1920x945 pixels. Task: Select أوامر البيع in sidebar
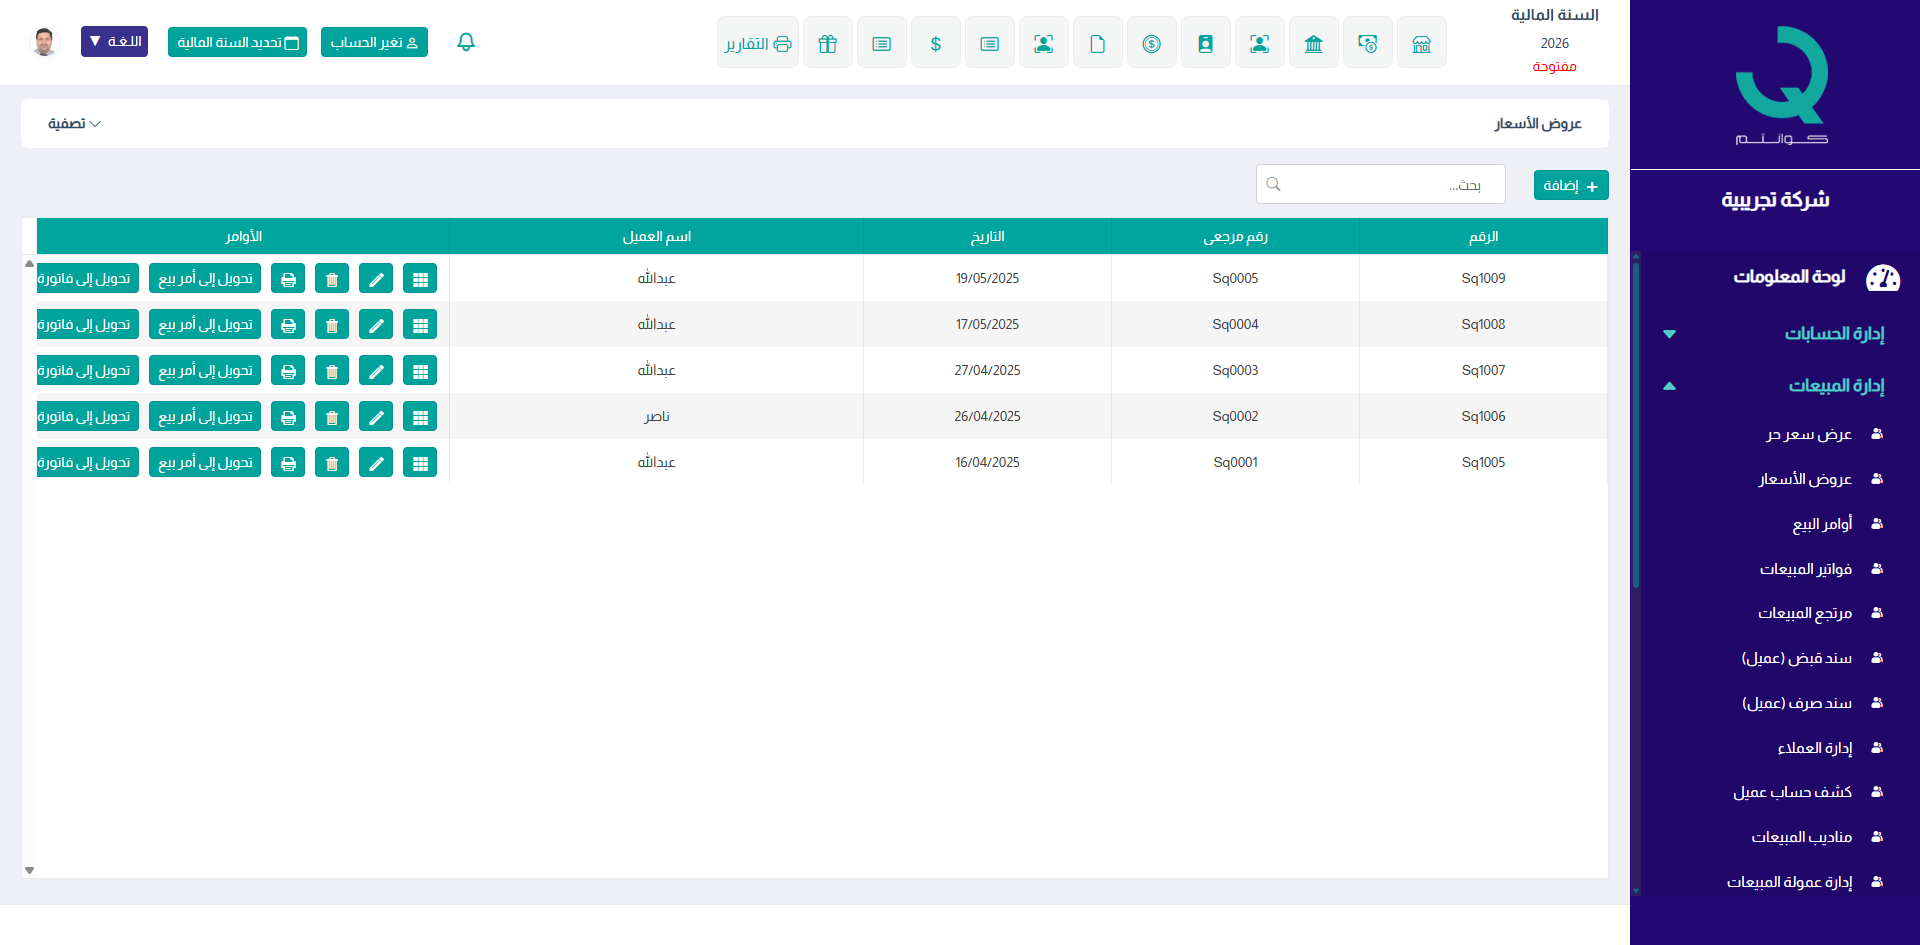pos(1821,524)
